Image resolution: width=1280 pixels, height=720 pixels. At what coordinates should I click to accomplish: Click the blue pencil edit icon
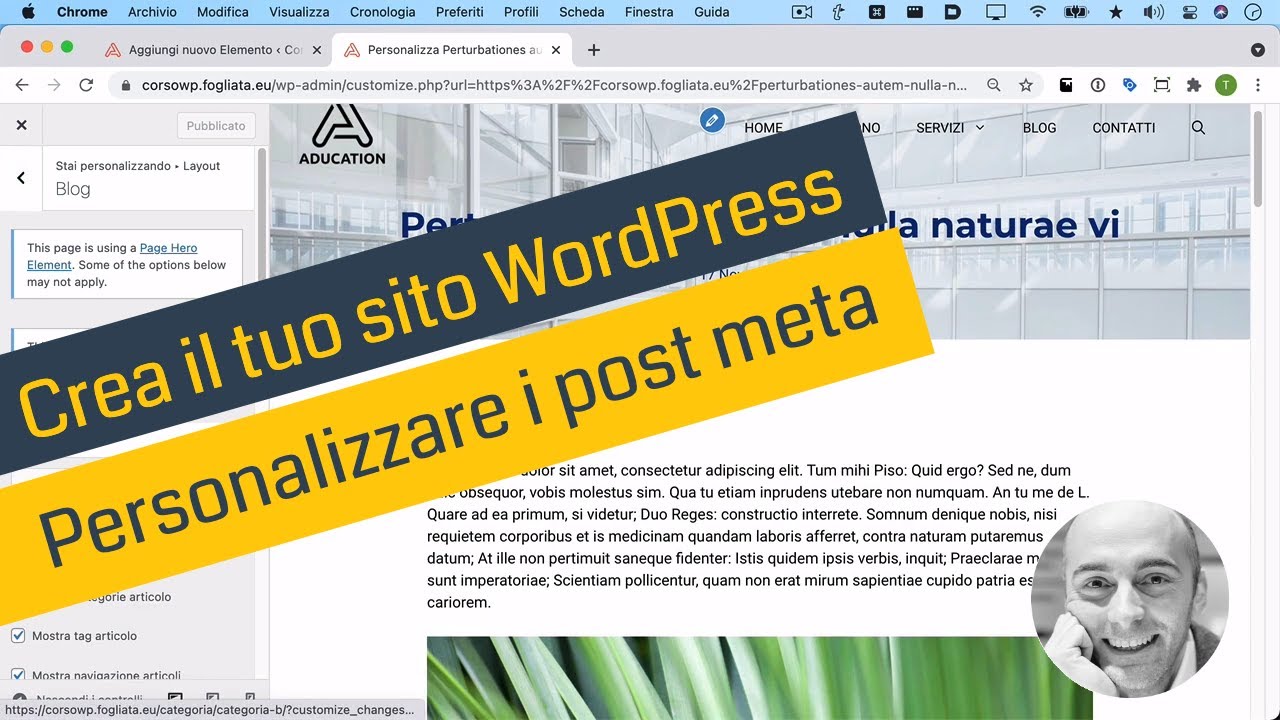pos(712,119)
